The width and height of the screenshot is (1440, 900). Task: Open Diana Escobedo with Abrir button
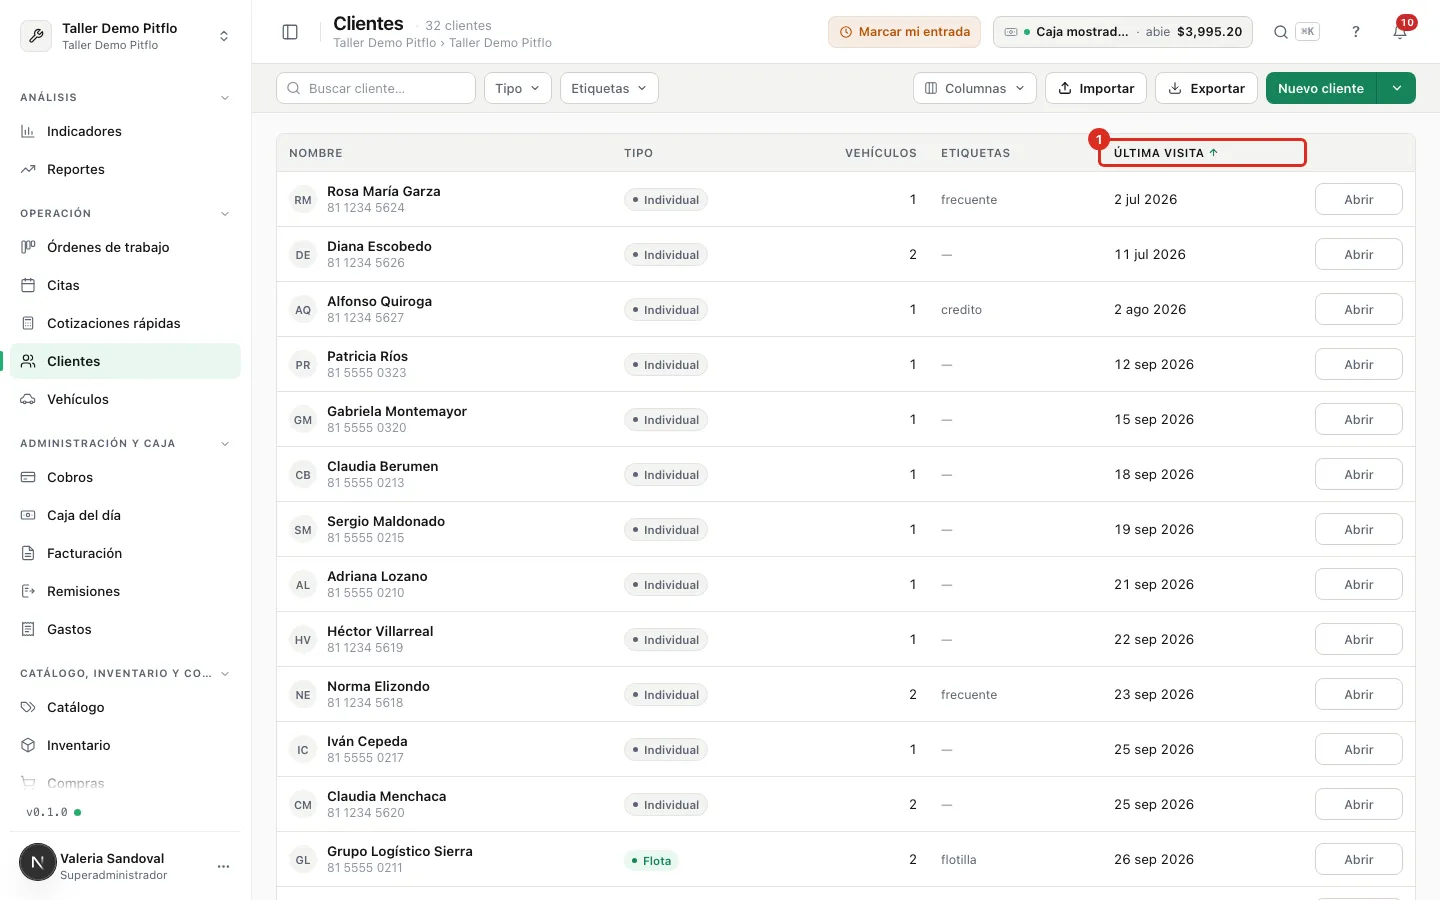[x=1358, y=255]
